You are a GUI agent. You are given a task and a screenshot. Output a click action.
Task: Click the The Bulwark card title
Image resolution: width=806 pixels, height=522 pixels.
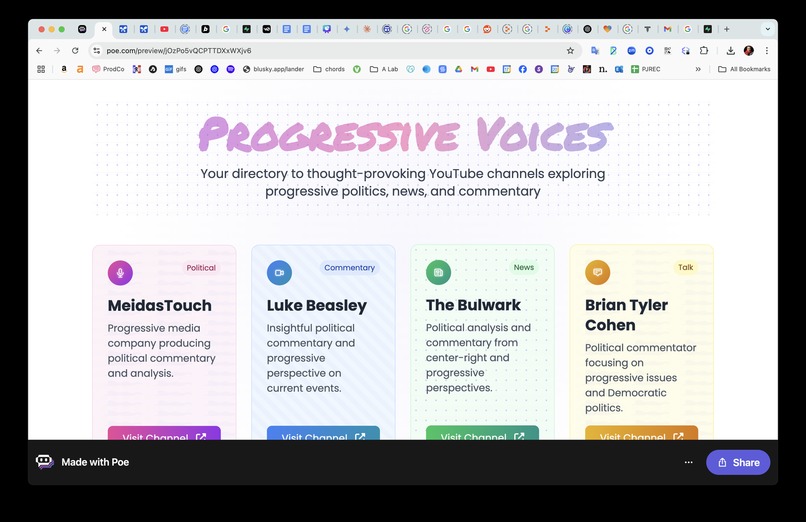[x=473, y=305]
